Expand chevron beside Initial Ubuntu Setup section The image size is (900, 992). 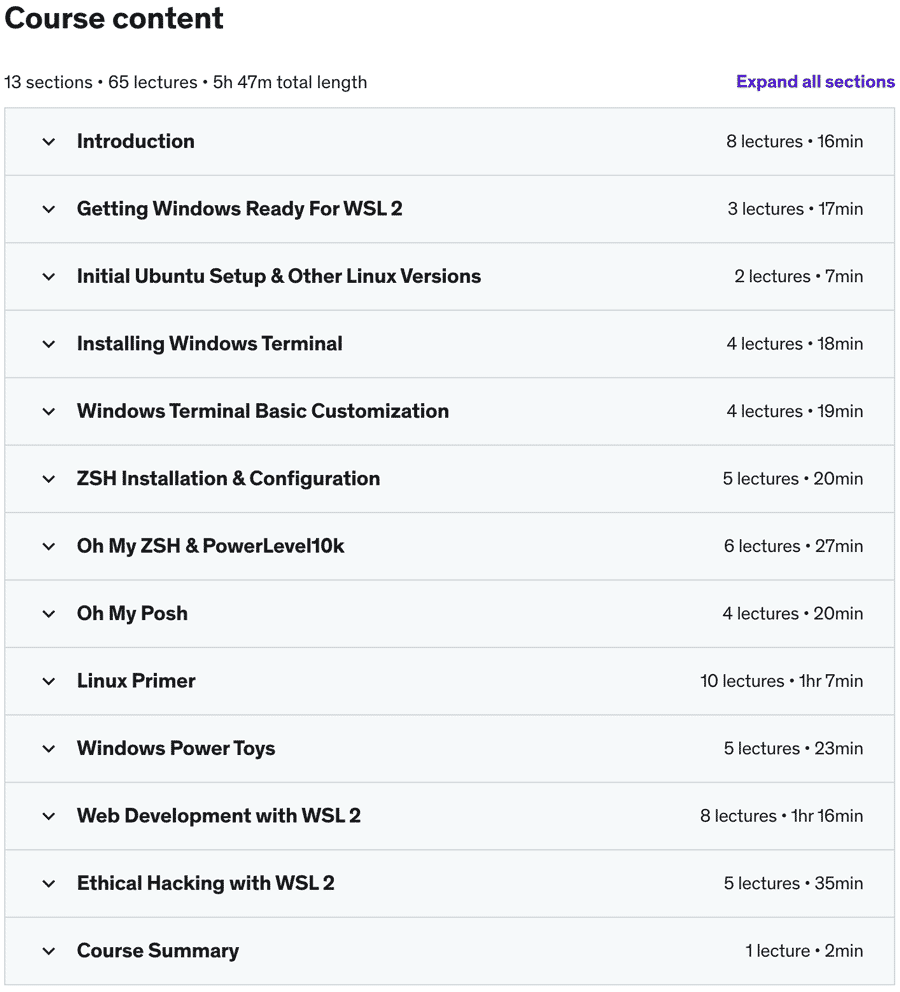(x=49, y=276)
